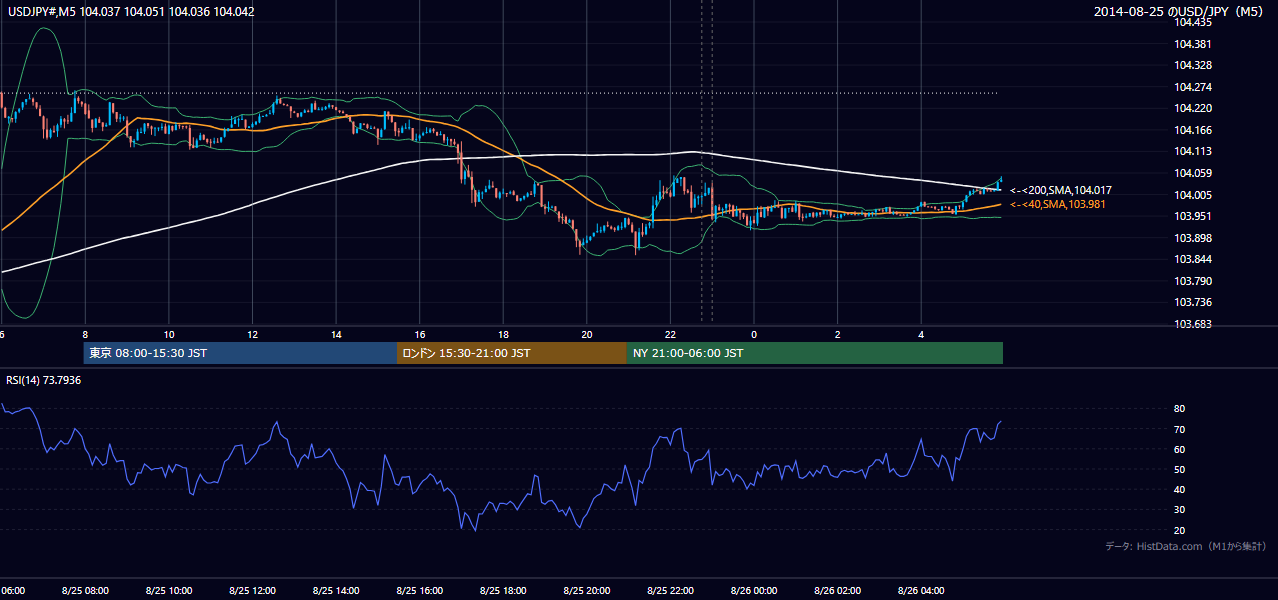Image resolution: width=1278 pixels, height=600 pixels.
Task: Click hour label 12 on price chart axis
Action: point(253,334)
